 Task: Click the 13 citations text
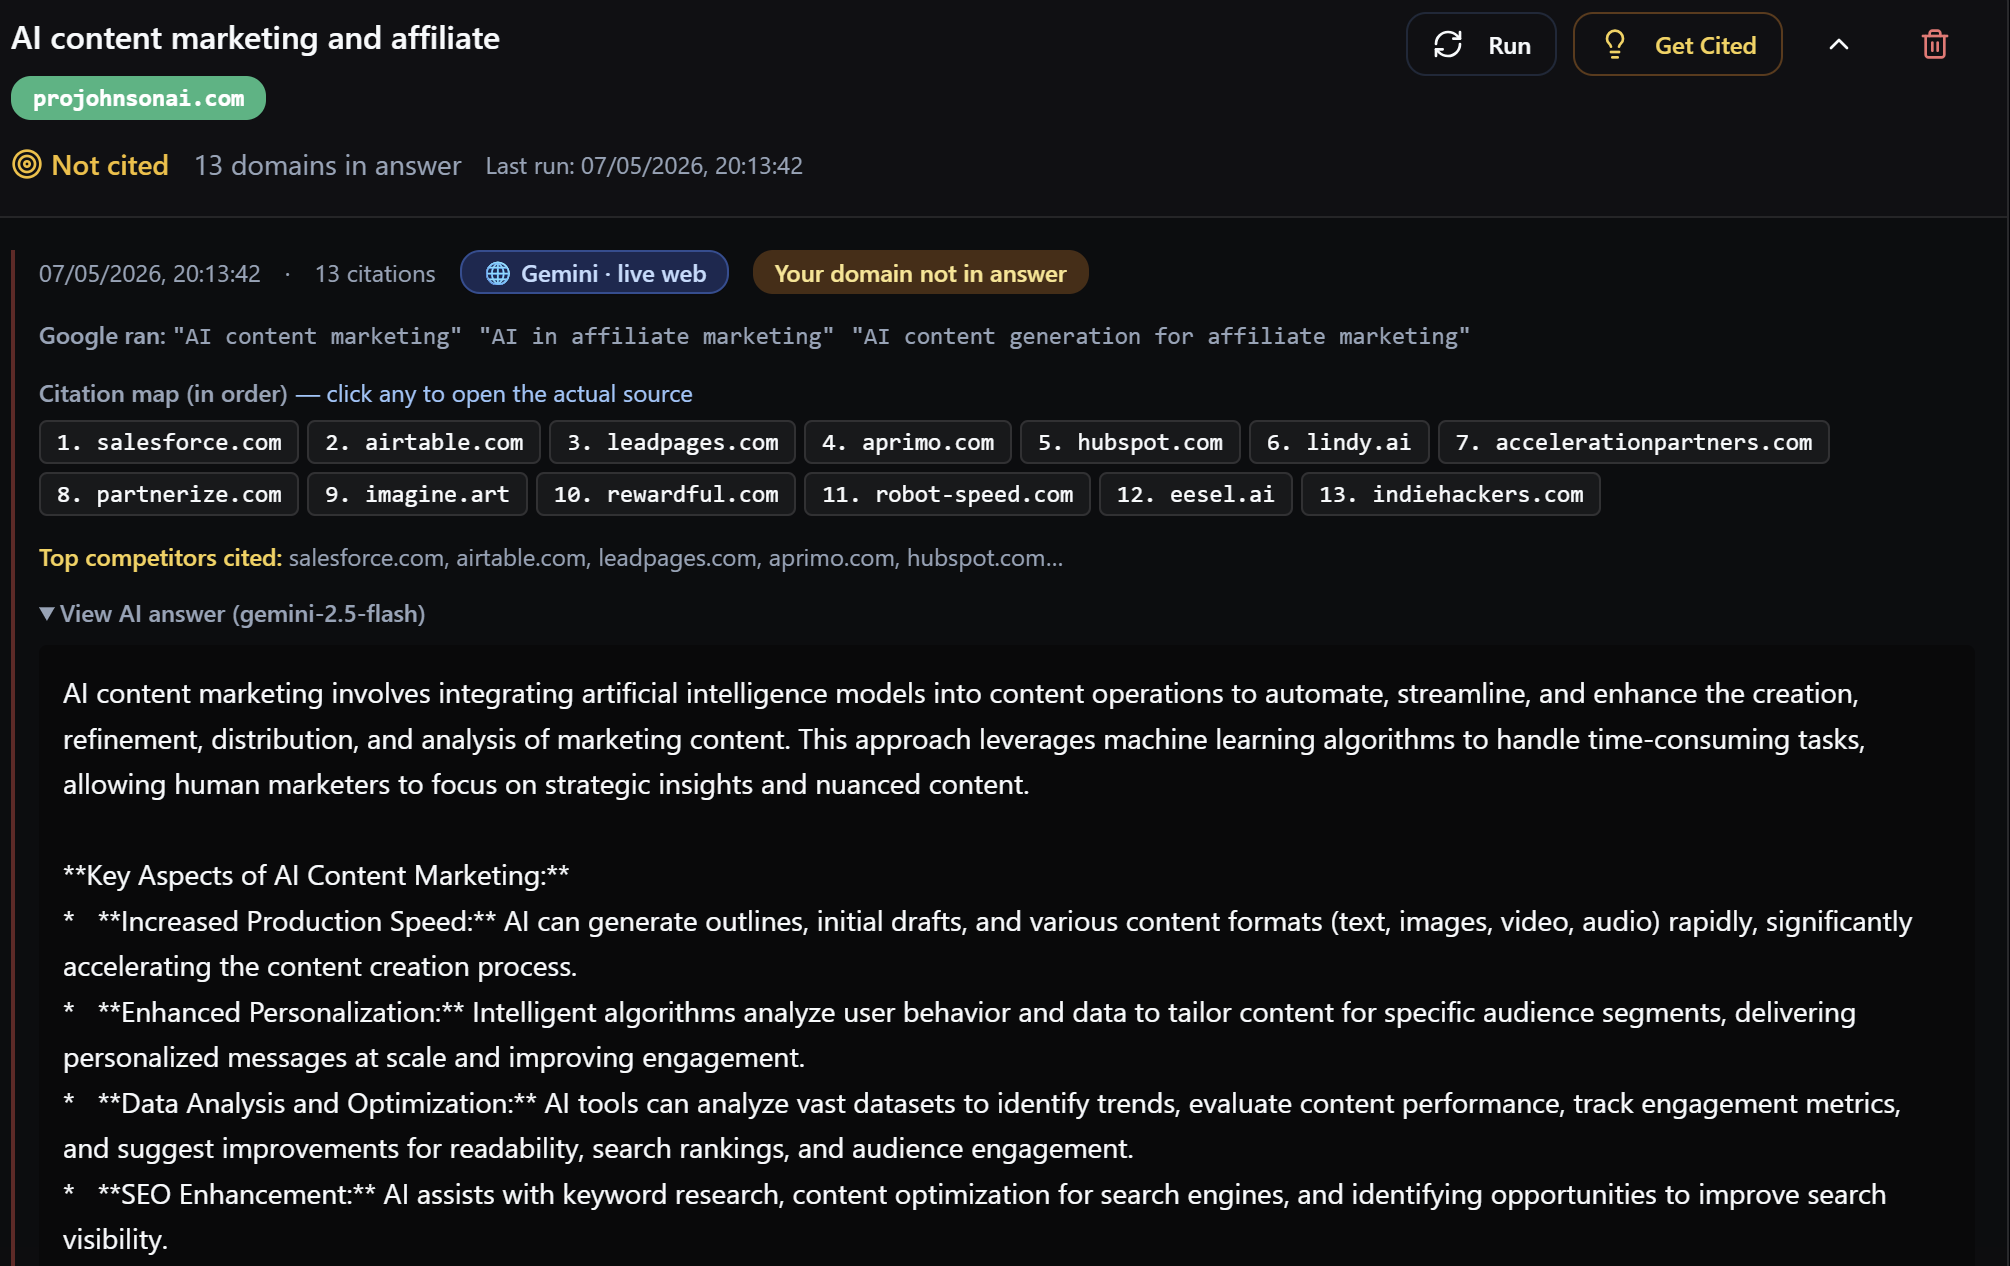375,274
